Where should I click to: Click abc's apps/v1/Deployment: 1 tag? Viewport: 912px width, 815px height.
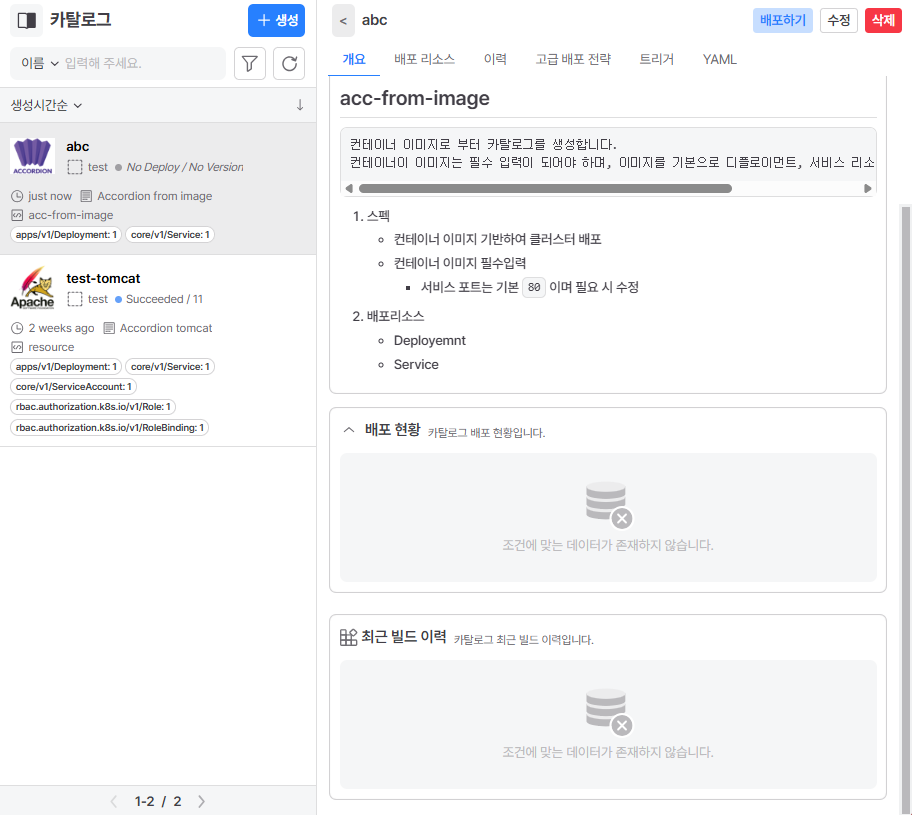point(66,235)
